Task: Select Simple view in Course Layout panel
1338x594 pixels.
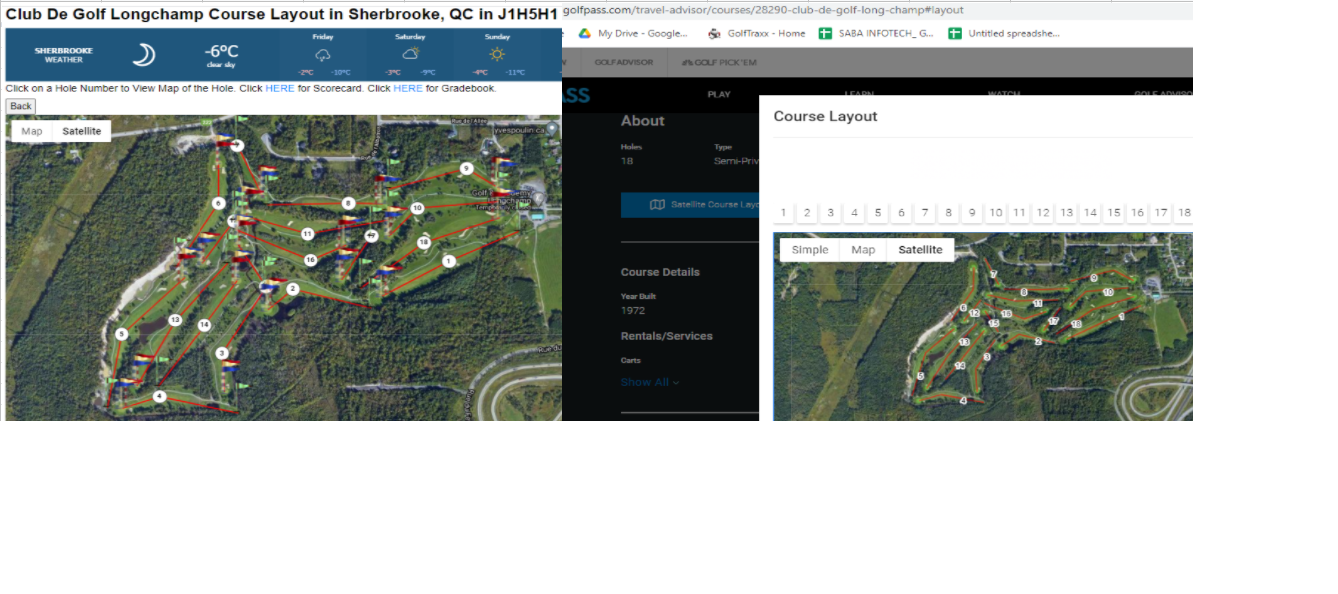Action: (810, 249)
